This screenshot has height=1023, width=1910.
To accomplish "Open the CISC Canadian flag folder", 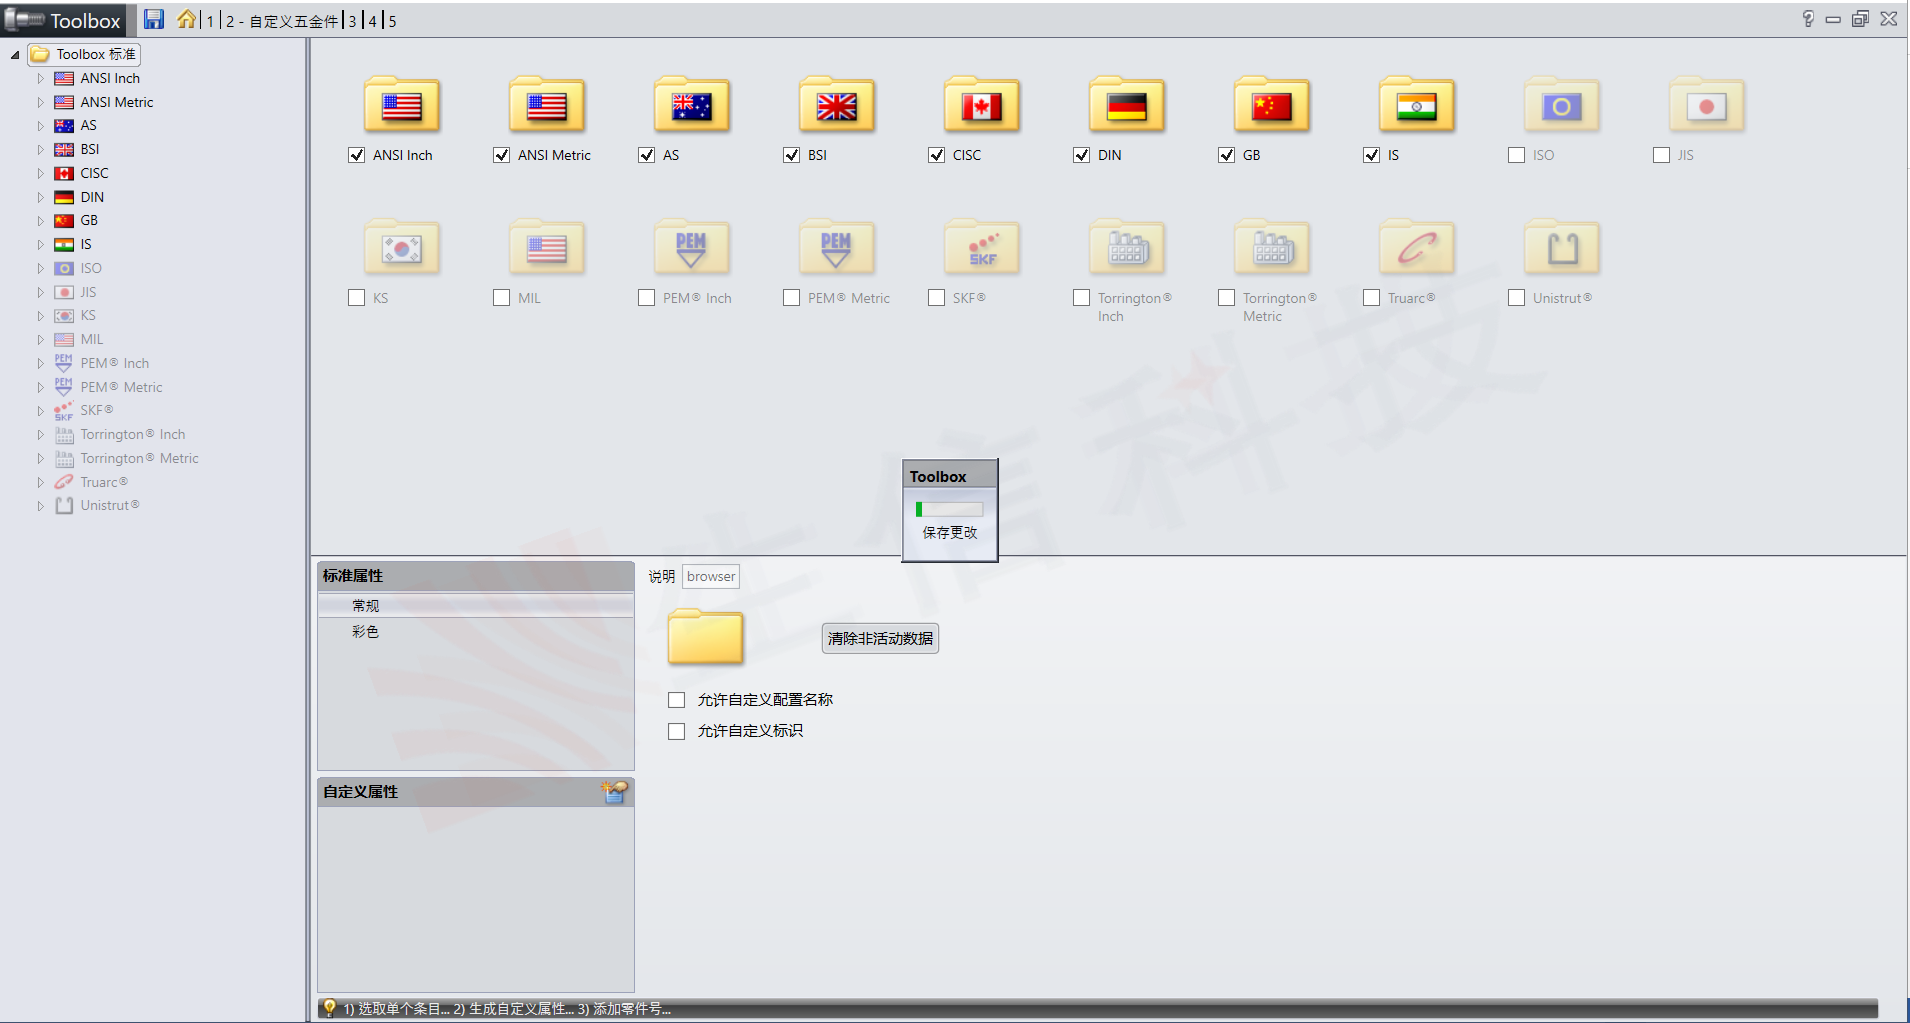I will (982, 105).
